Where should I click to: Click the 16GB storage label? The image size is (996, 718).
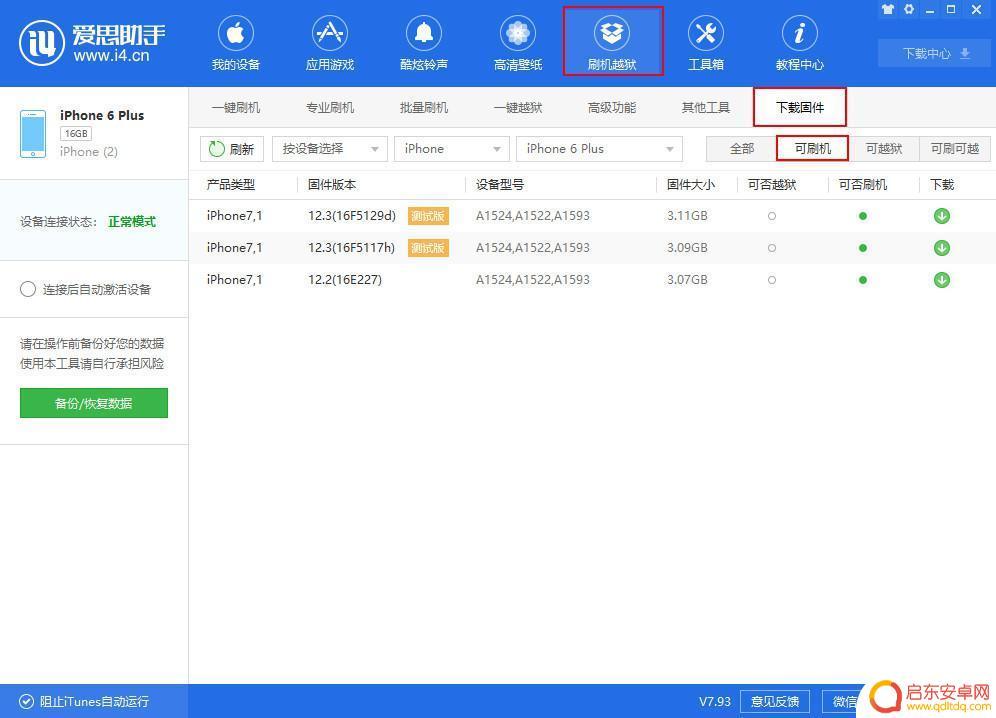(x=76, y=133)
